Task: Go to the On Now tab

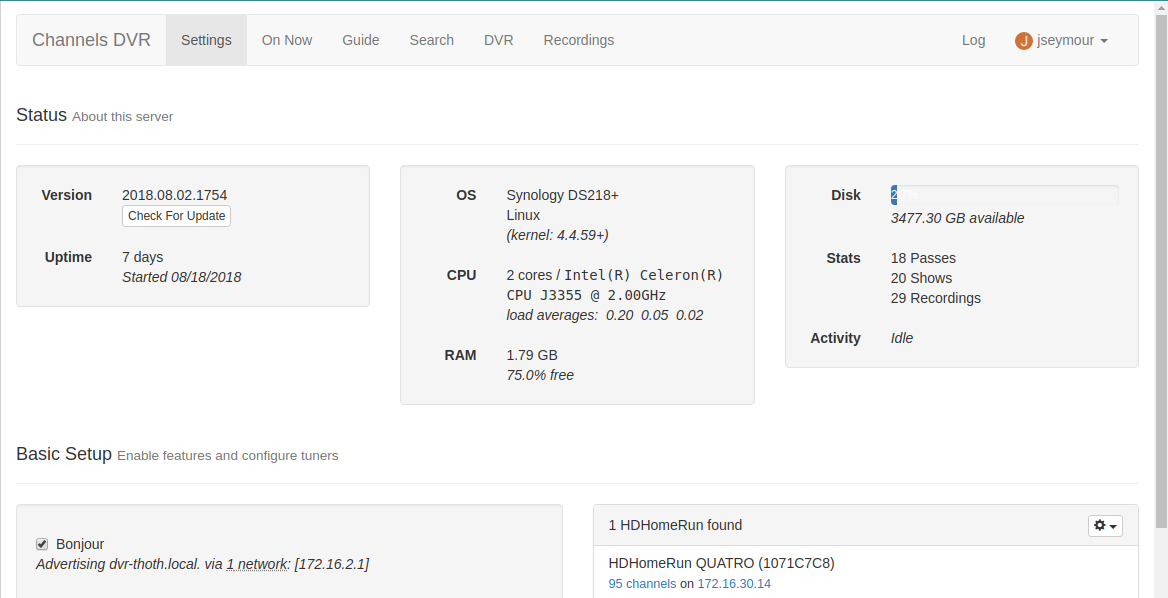Action: pos(287,40)
